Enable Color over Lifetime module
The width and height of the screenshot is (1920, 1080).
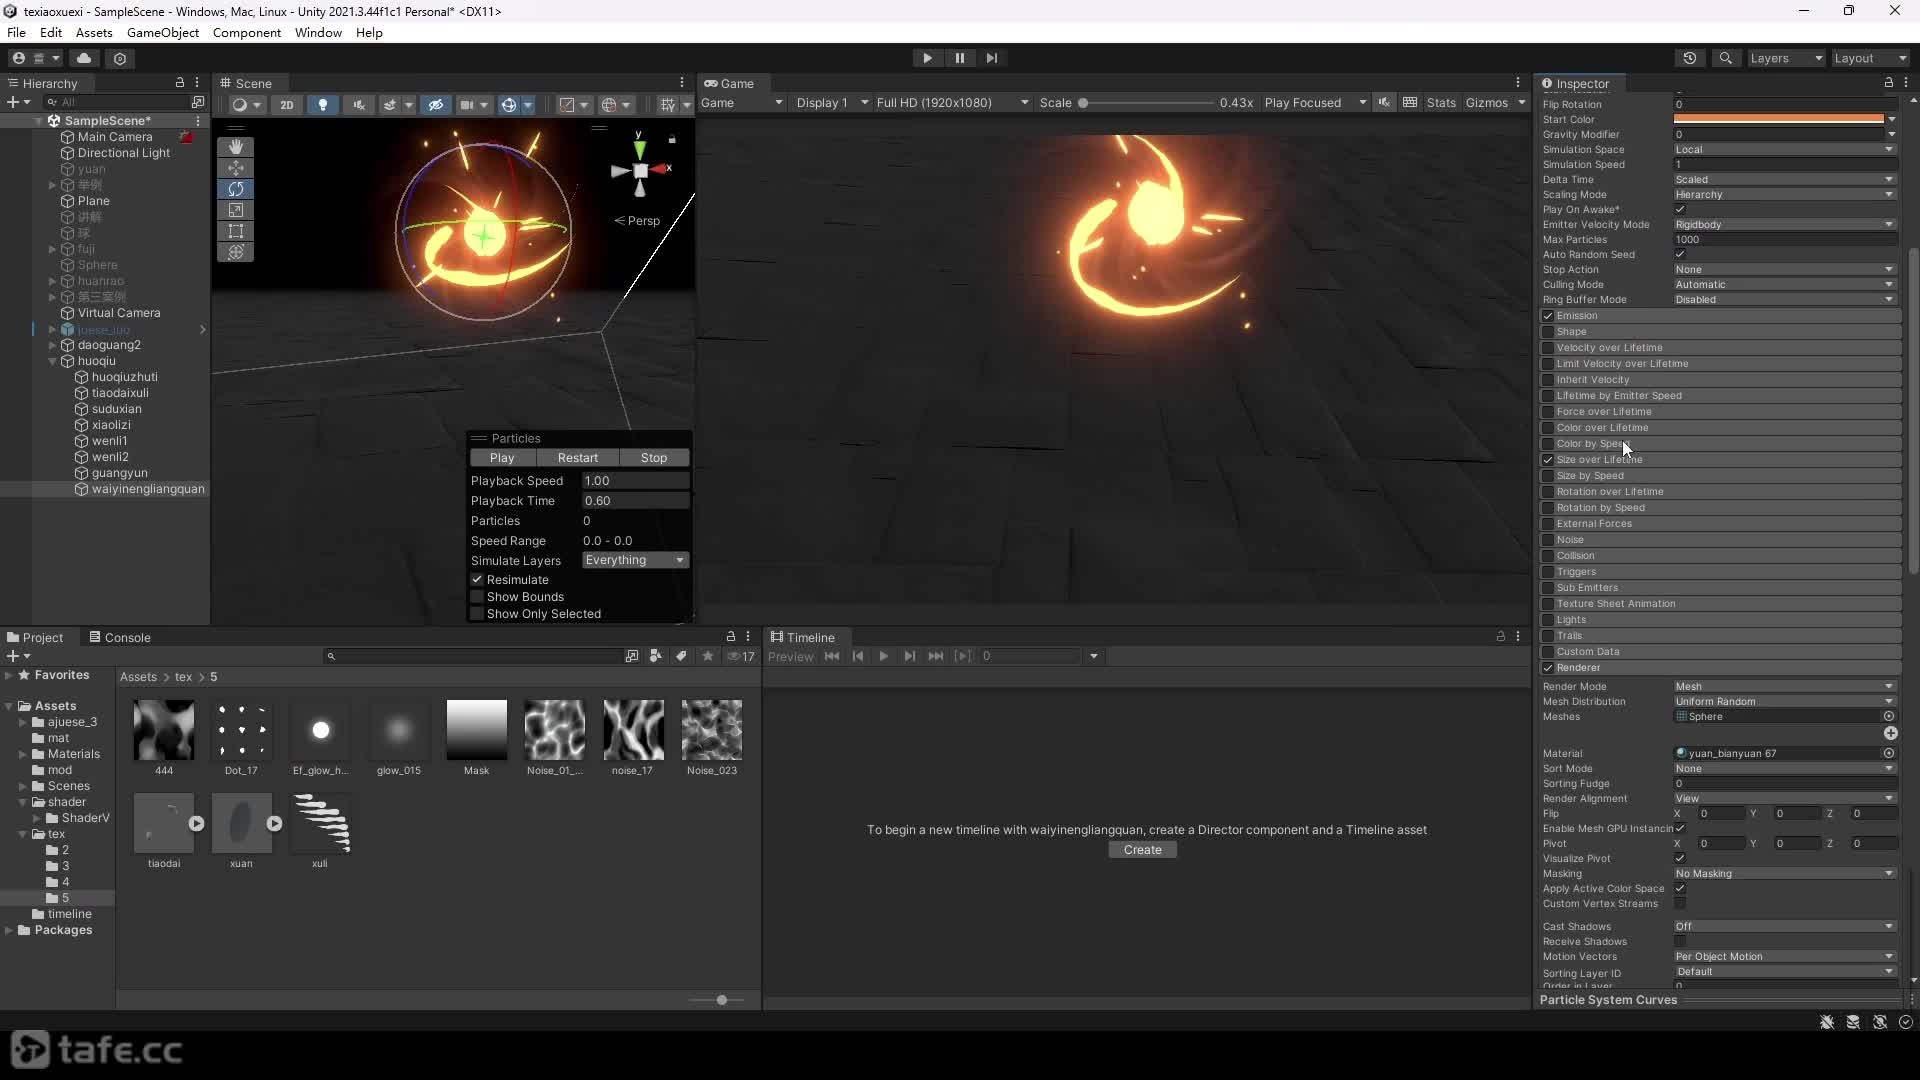[1548, 428]
